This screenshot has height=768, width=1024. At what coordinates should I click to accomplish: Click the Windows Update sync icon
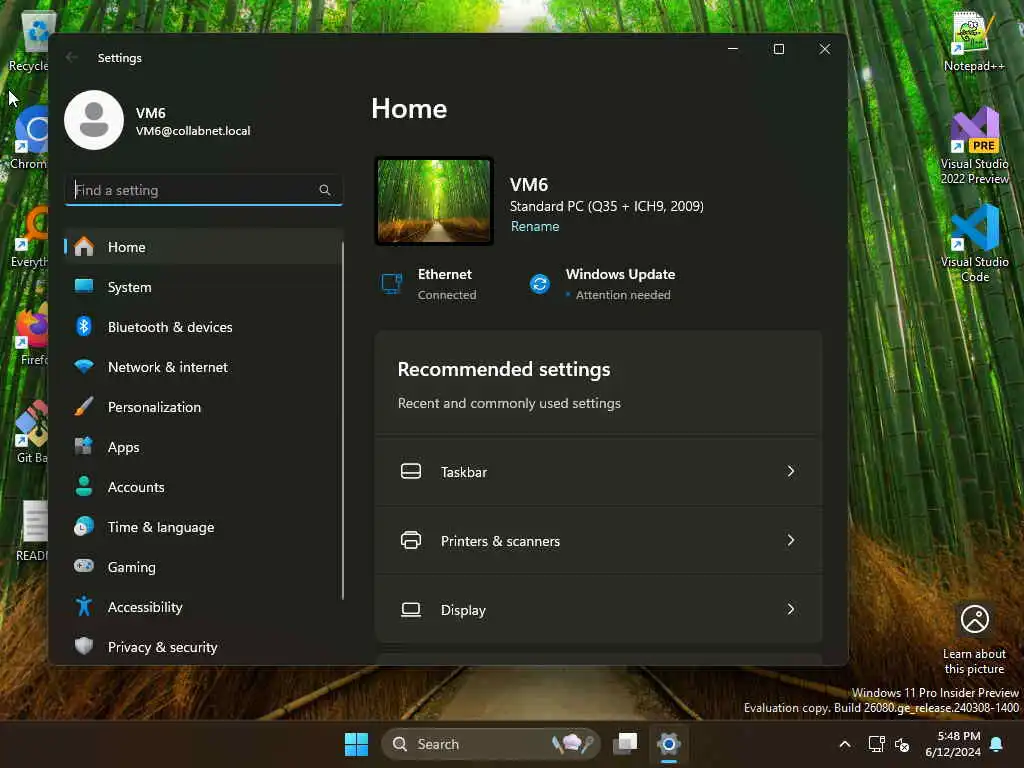(539, 284)
